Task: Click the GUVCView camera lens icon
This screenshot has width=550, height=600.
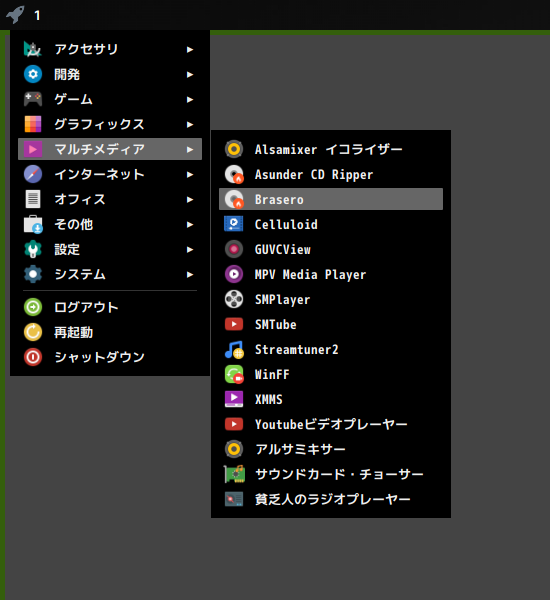Action: 234,249
